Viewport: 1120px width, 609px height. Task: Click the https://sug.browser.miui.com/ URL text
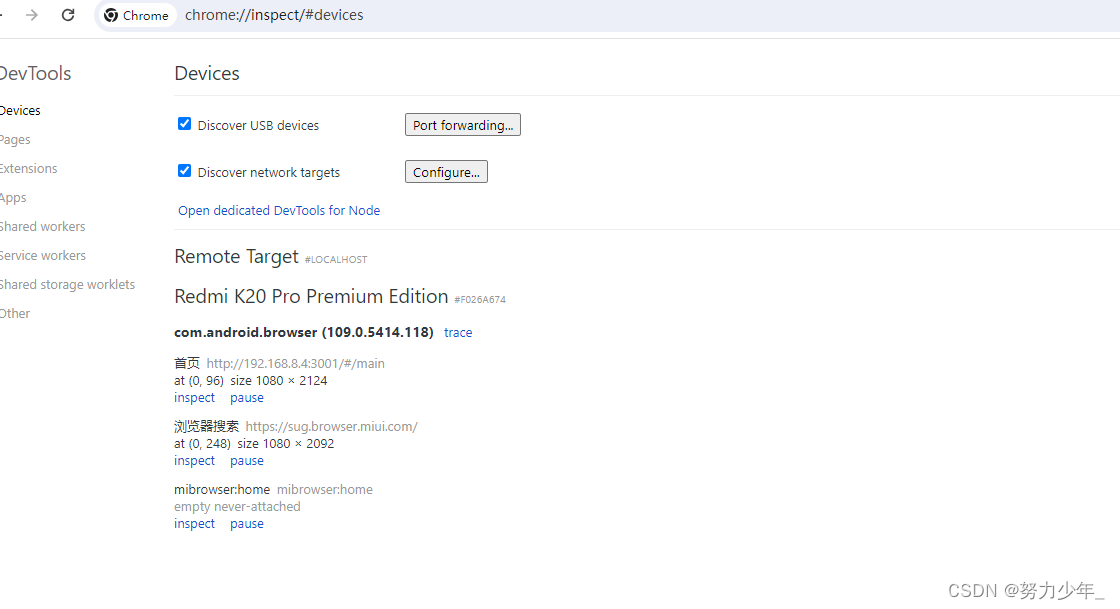tap(331, 426)
